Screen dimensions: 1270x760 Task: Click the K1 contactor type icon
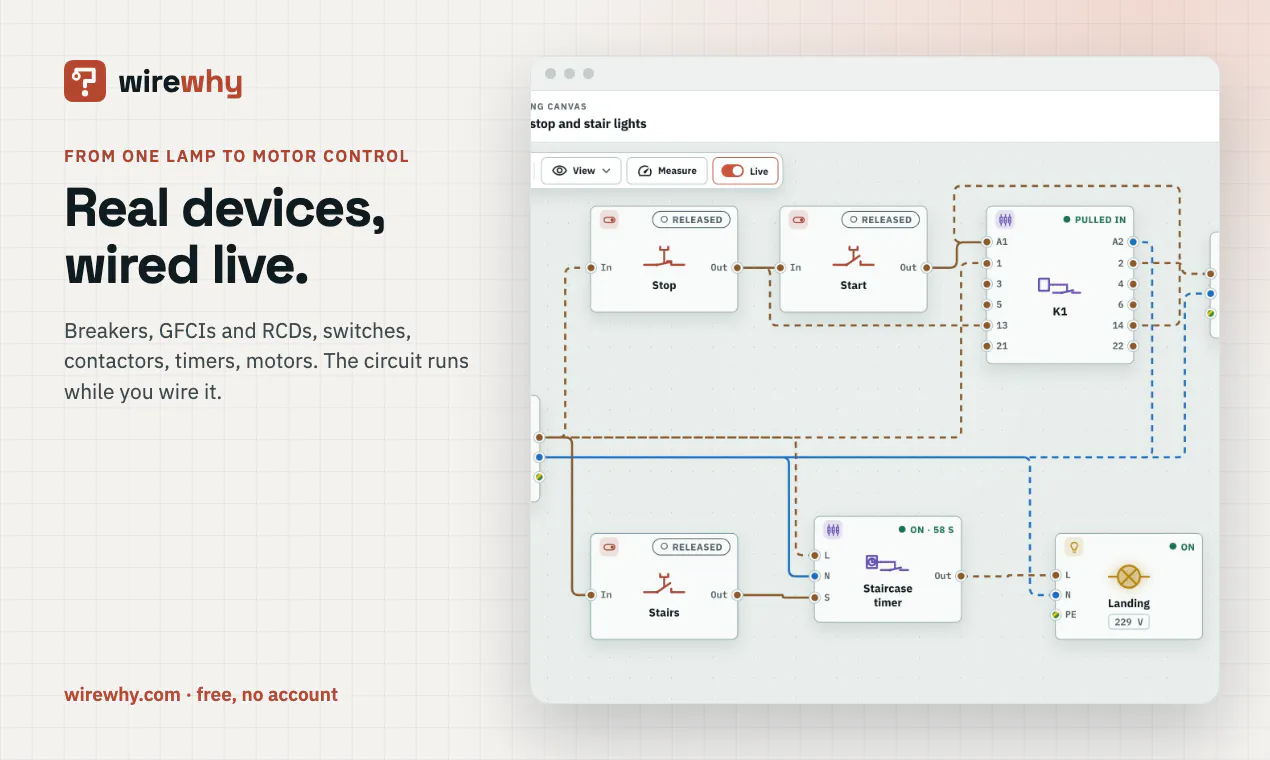(1005, 220)
